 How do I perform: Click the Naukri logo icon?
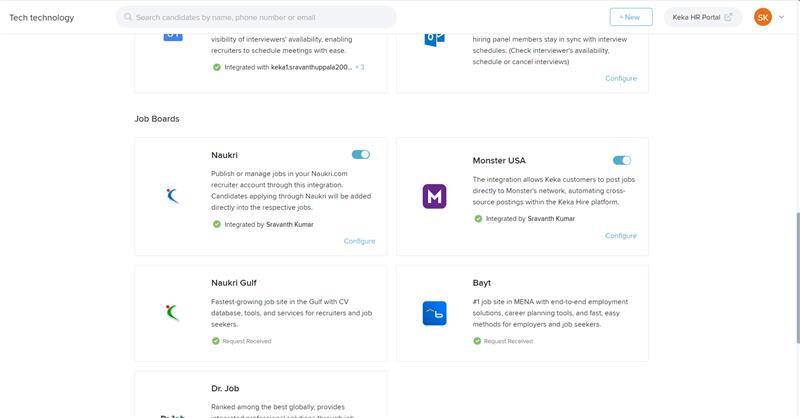[173, 195]
